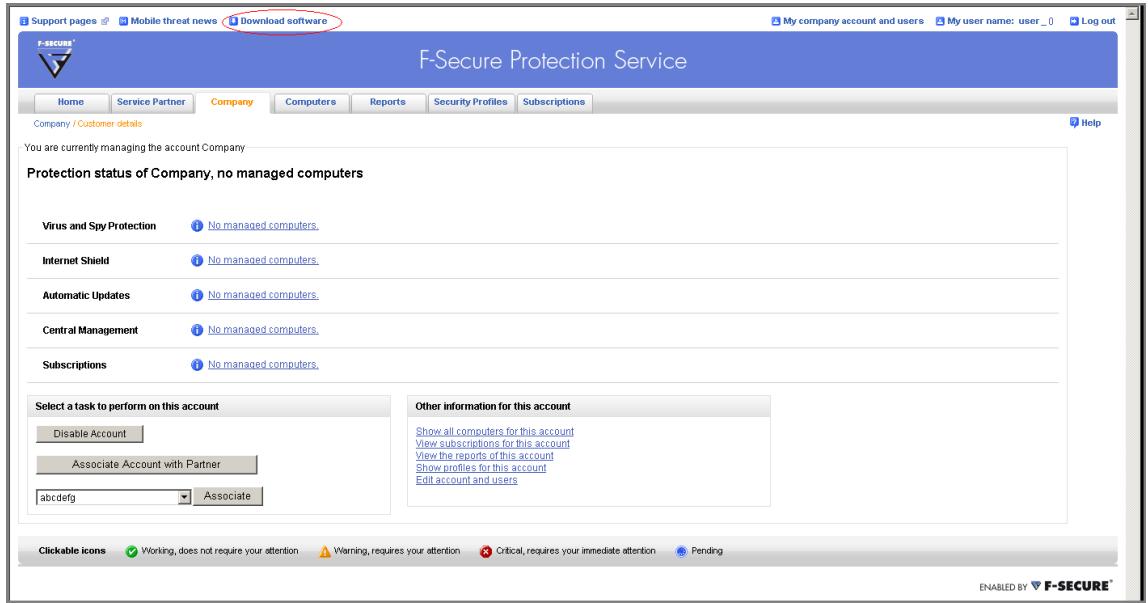Open Edit account and users link
1148x603 pixels.
click(466, 480)
